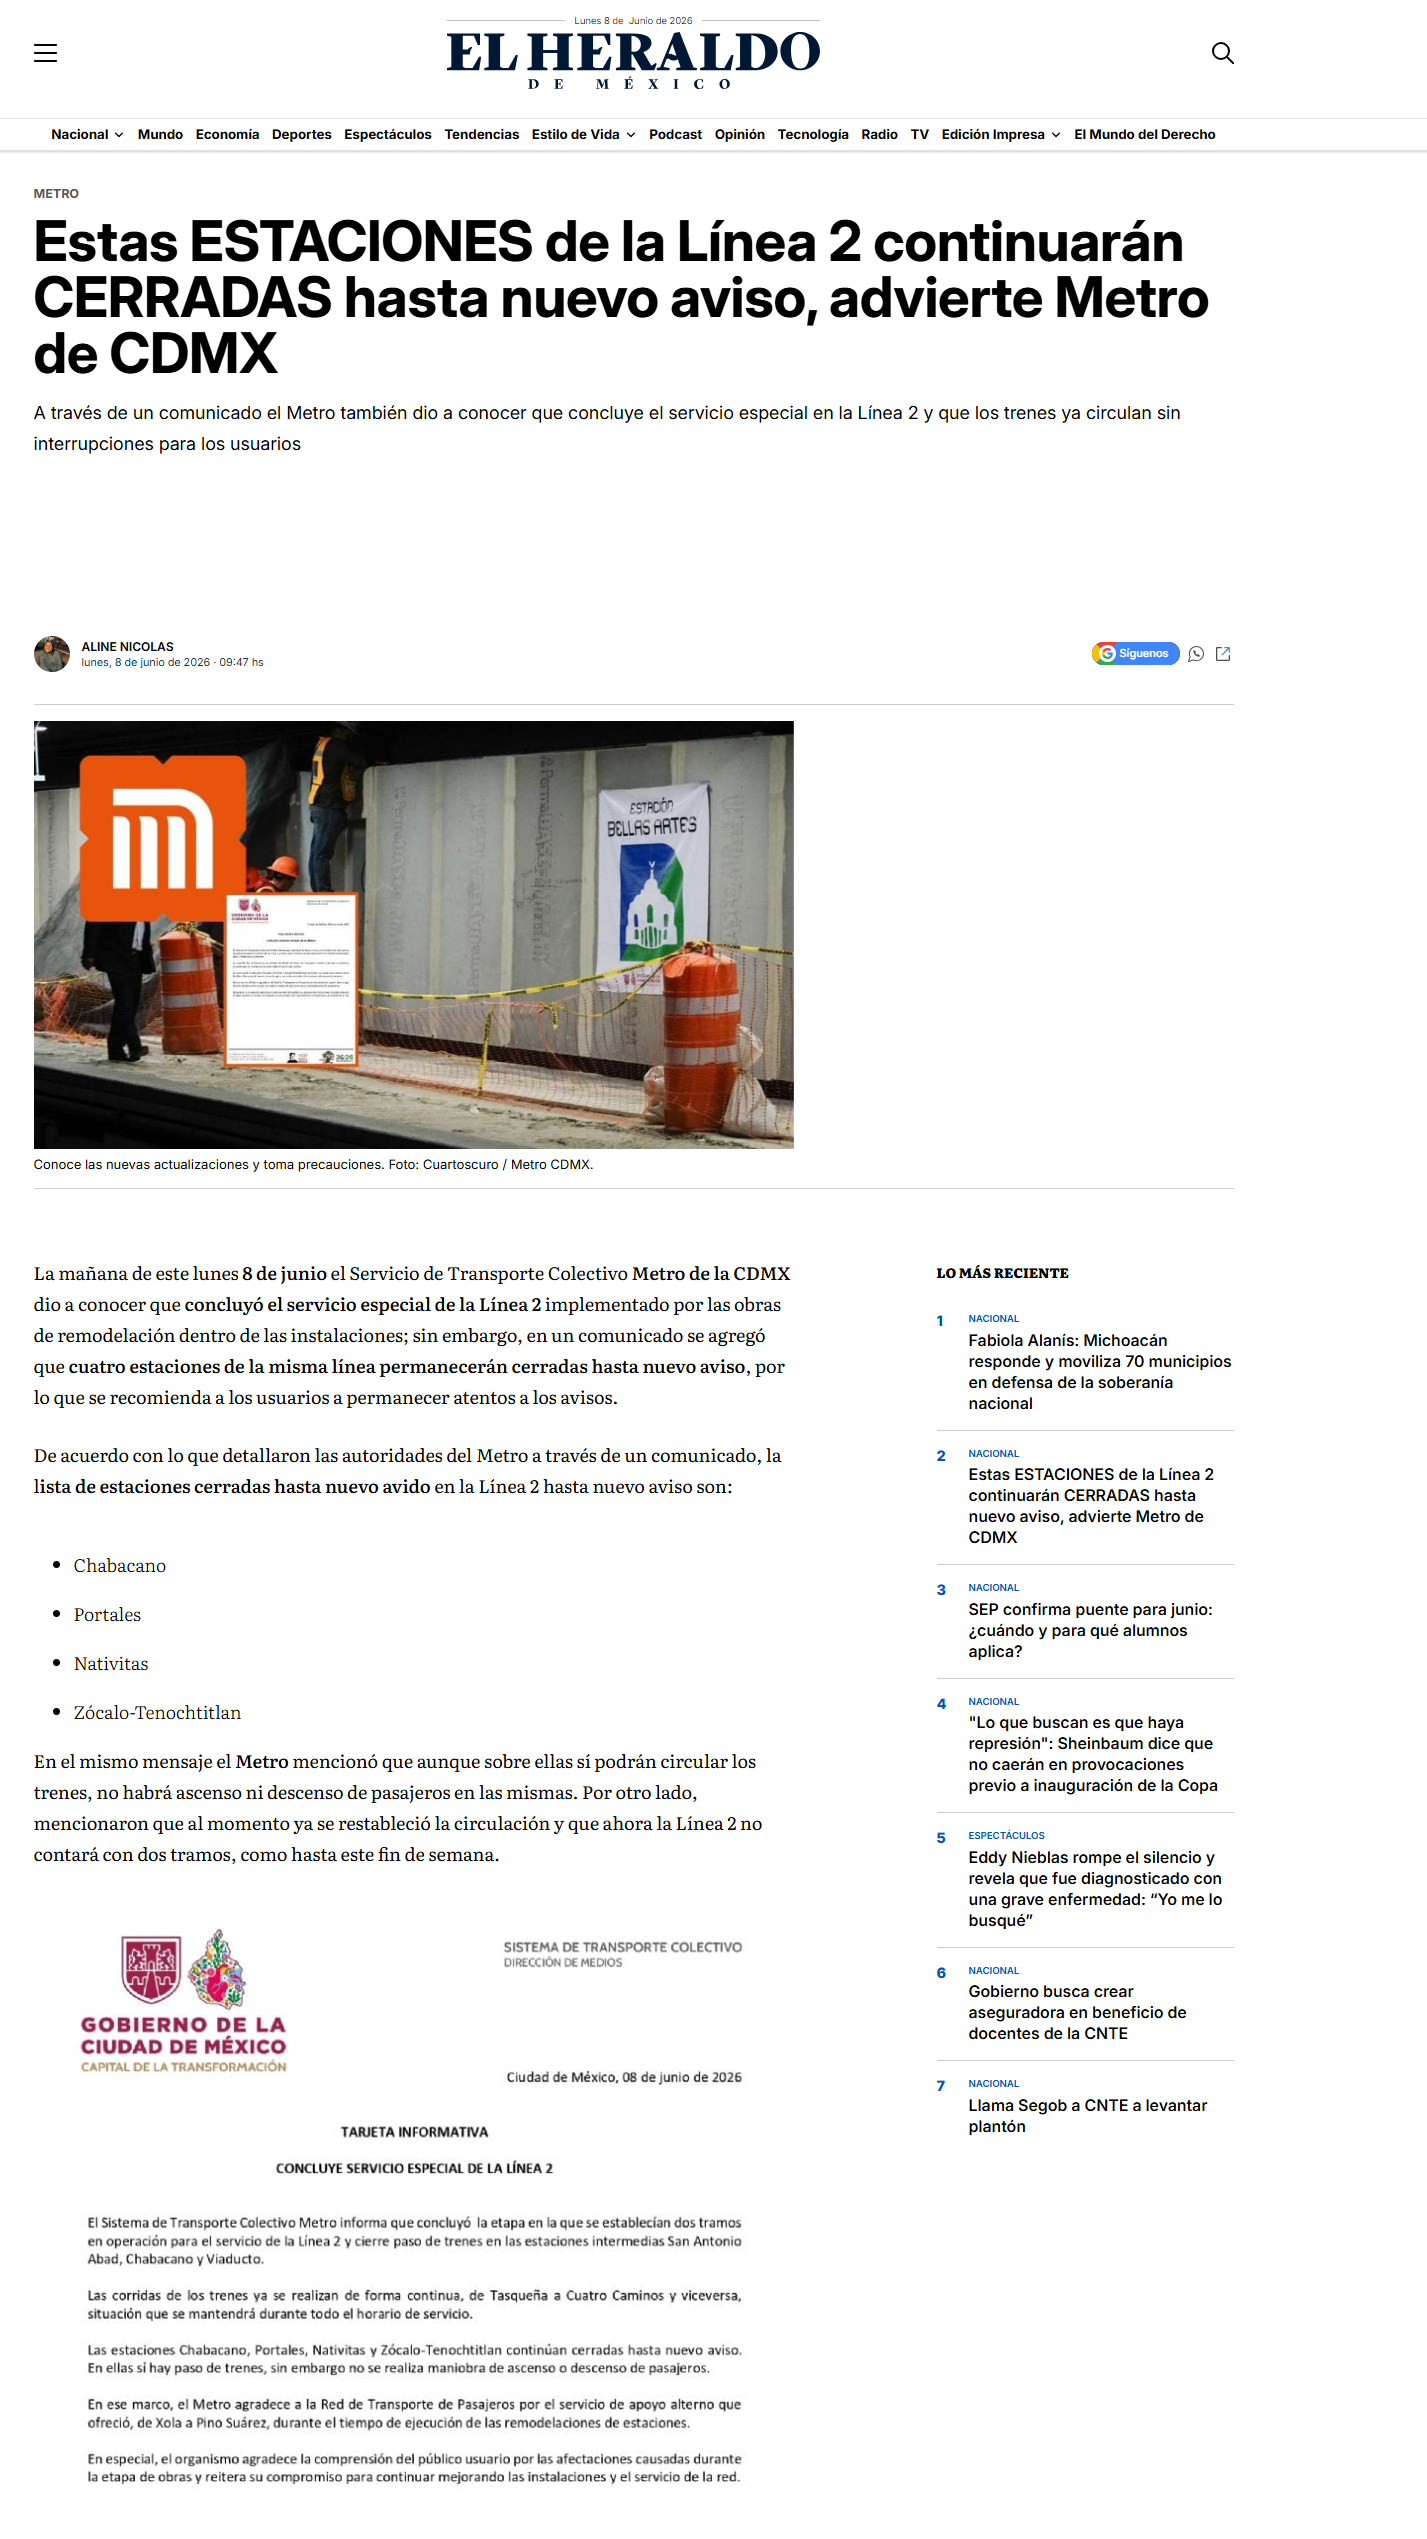The width and height of the screenshot is (1427, 2539).
Task: Click ESPECTÁCULOS tag above Eddy Nieblas story
Action: point(1006,1836)
